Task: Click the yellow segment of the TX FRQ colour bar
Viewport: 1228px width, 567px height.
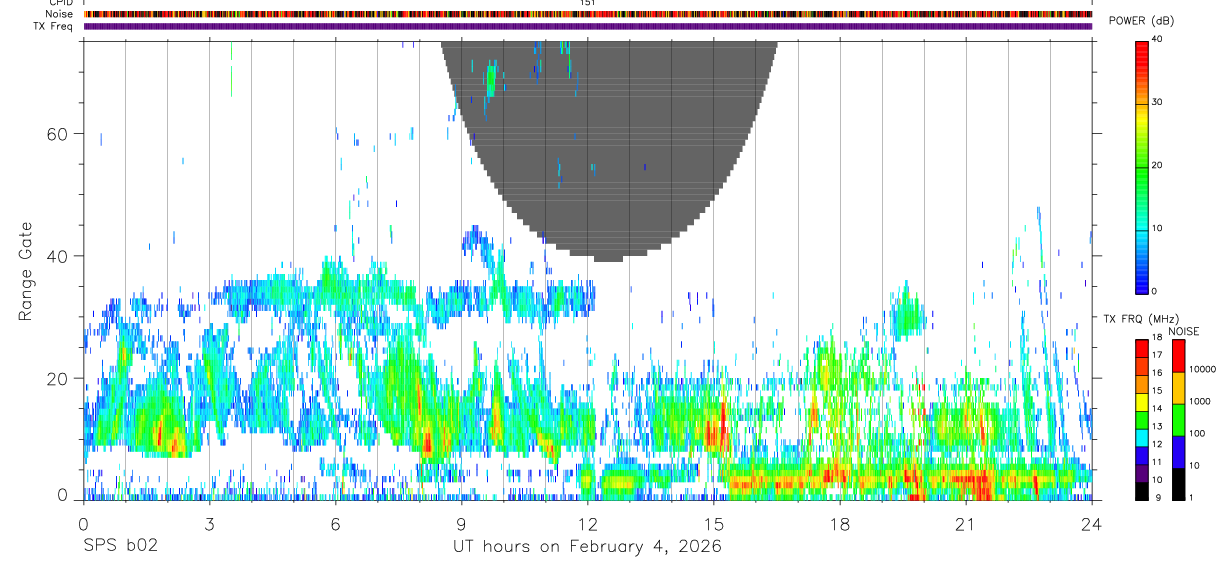Action: 1142,402
